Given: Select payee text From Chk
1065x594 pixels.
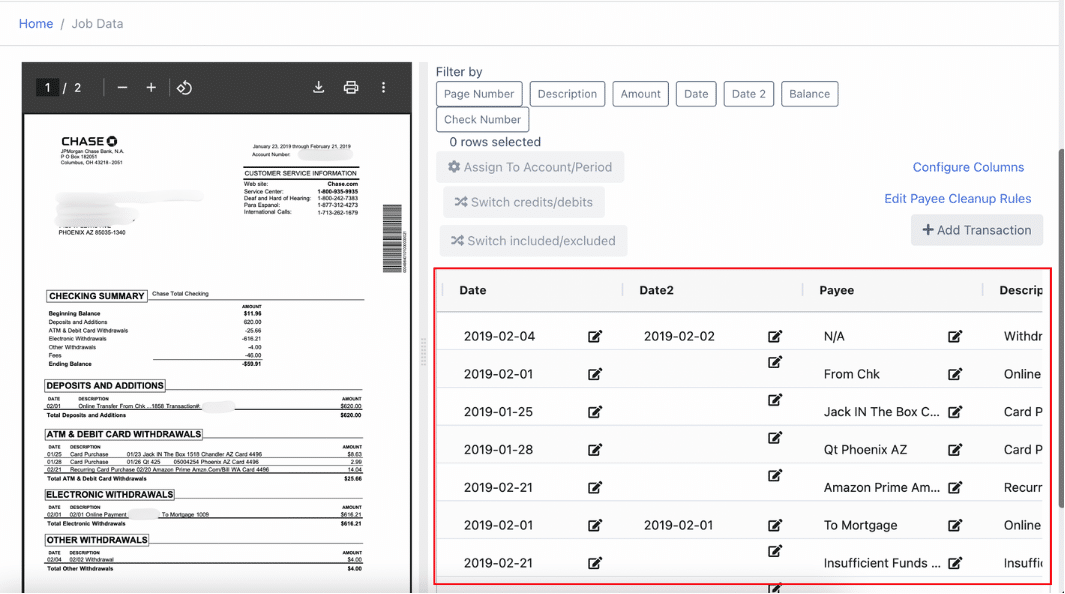Looking at the screenshot, I should 852,374.
